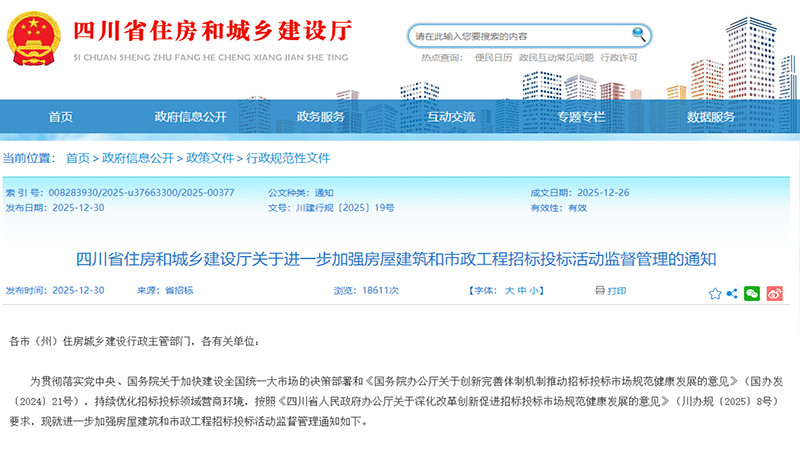This screenshot has width=800, height=450.
Task: Set font size to 中
Action: pos(521,291)
